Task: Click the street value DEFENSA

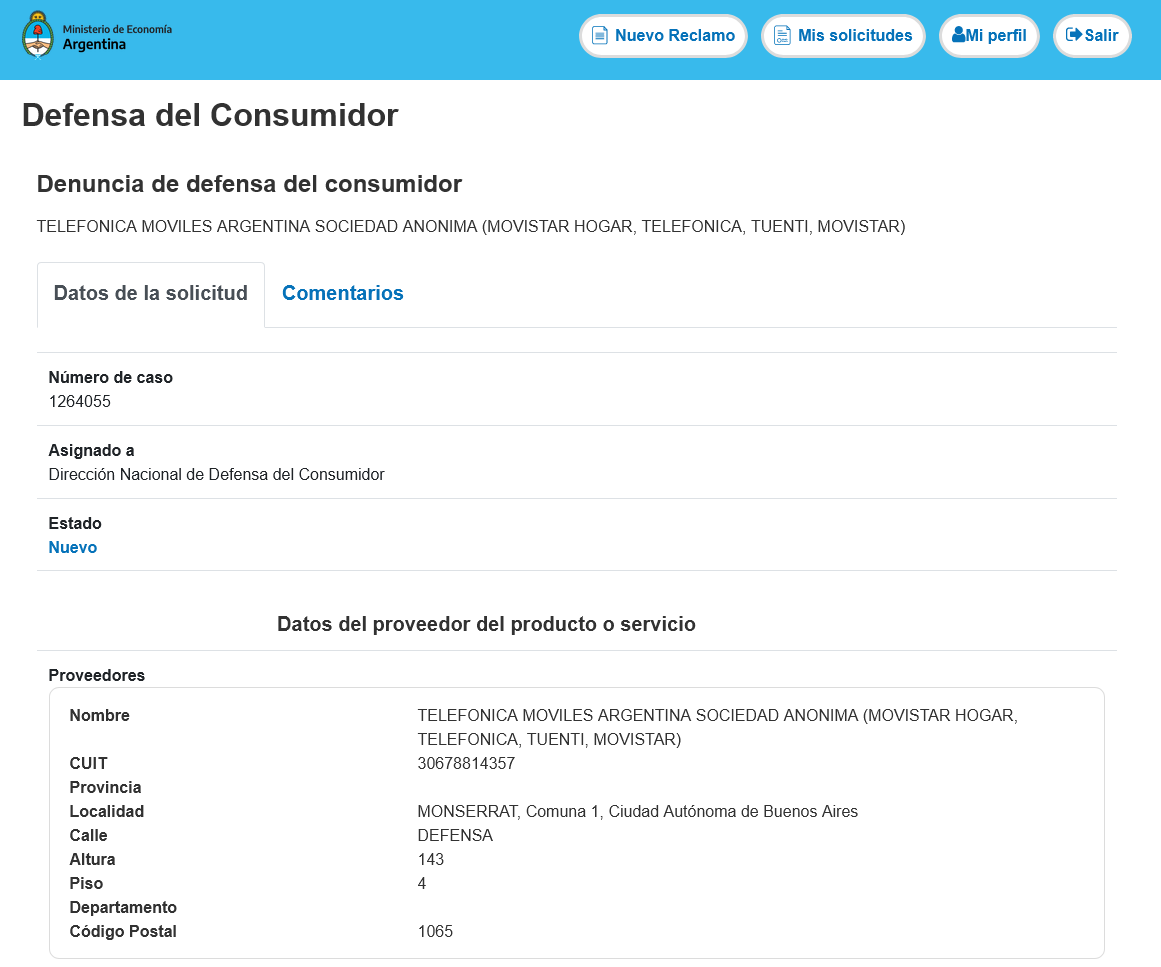Action: click(x=455, y=835)
